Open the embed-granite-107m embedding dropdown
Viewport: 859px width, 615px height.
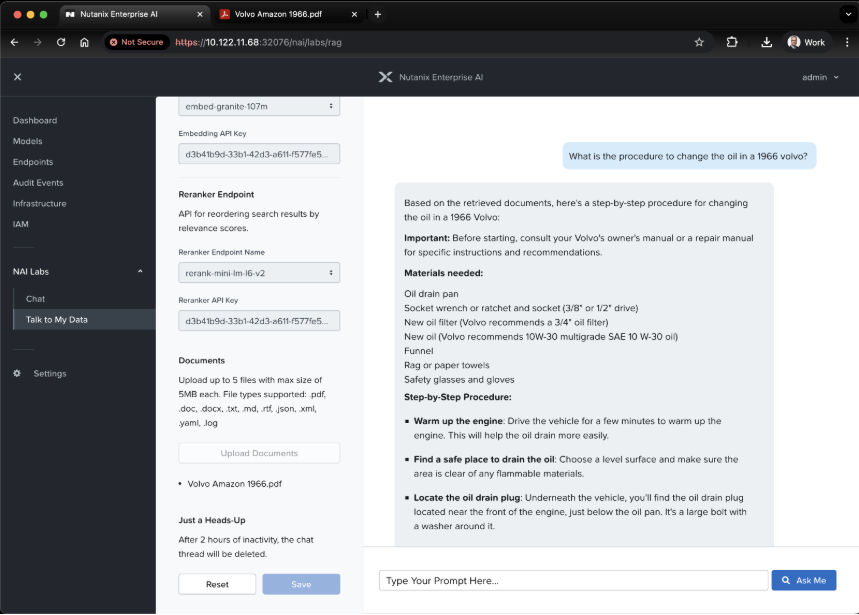259,106
